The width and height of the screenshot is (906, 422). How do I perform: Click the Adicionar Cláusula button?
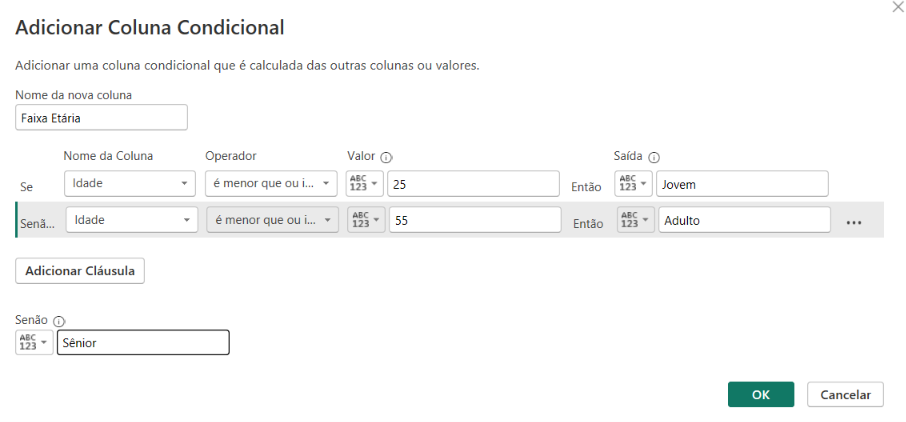[80, 271]
